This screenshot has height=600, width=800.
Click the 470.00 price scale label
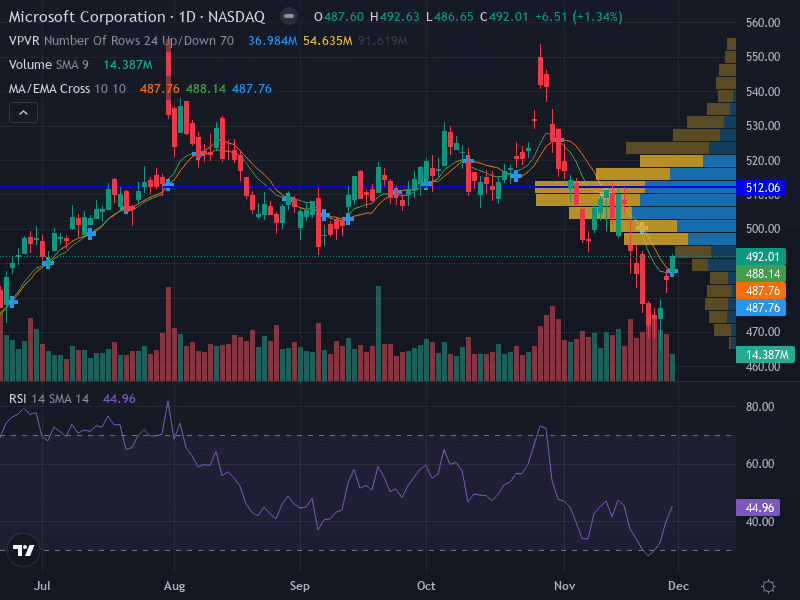pos(763,332)
